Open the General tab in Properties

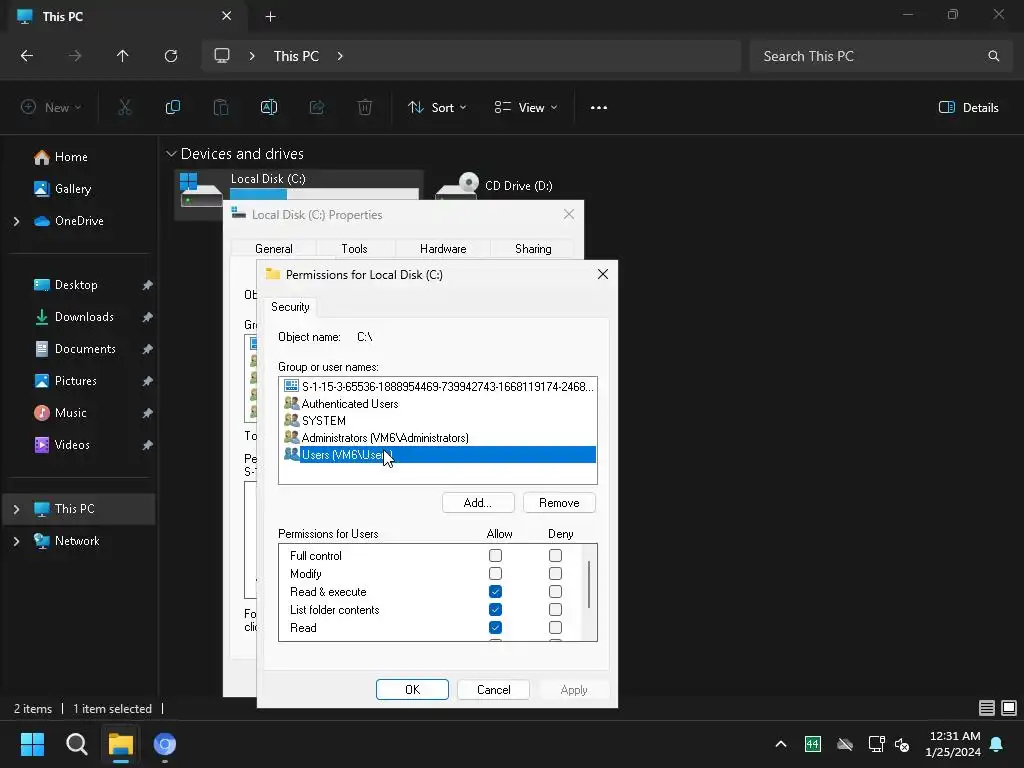click(x=274, y=249)
